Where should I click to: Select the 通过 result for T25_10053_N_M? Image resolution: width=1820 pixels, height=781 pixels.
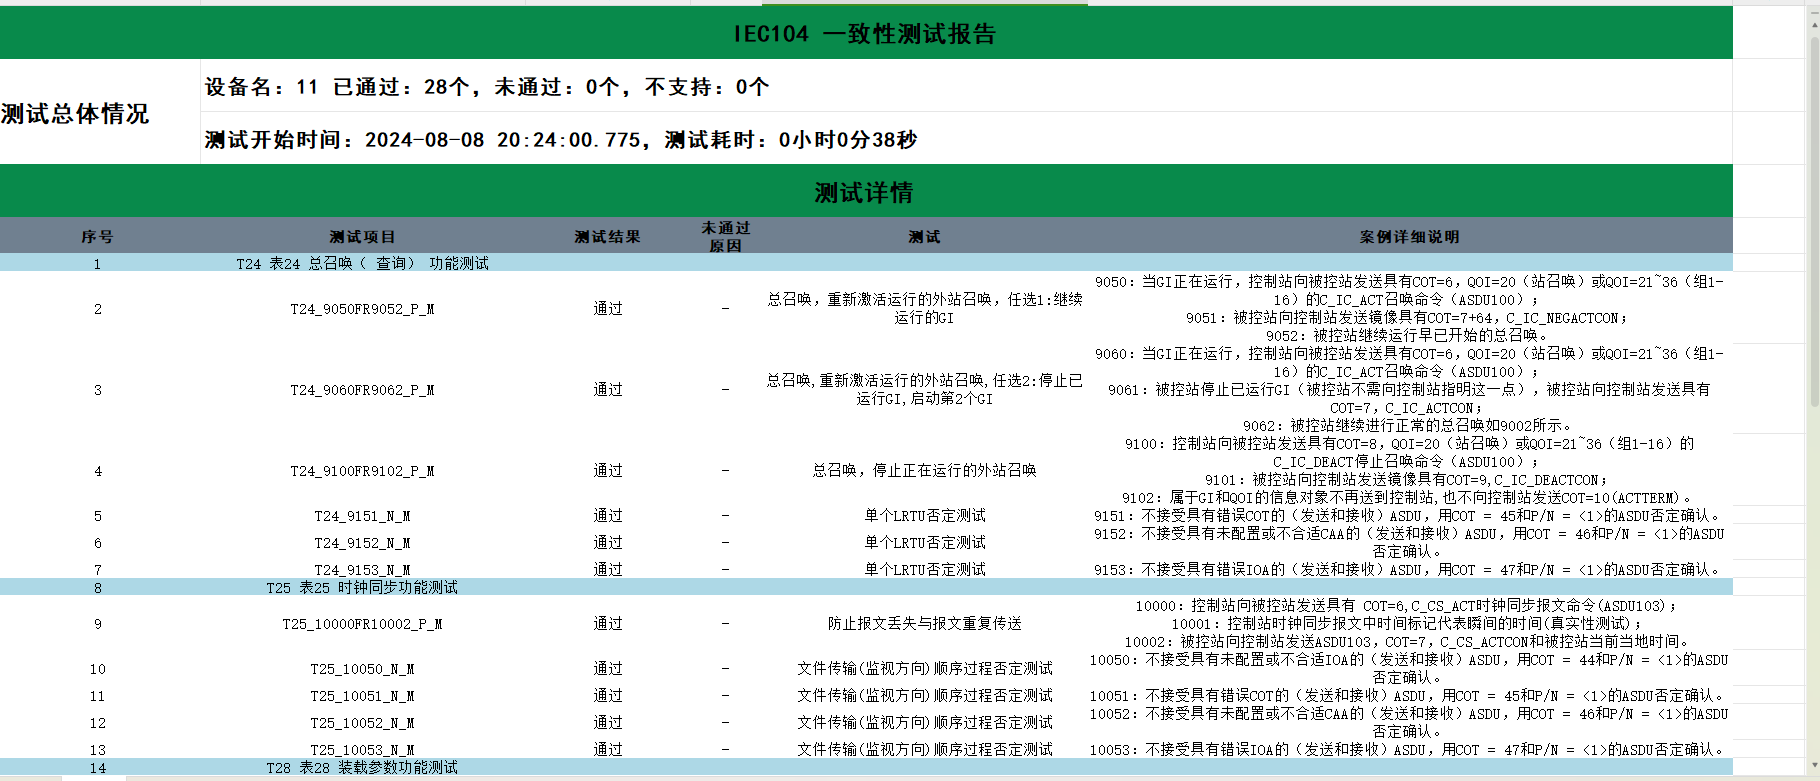[x=607, y=750]
